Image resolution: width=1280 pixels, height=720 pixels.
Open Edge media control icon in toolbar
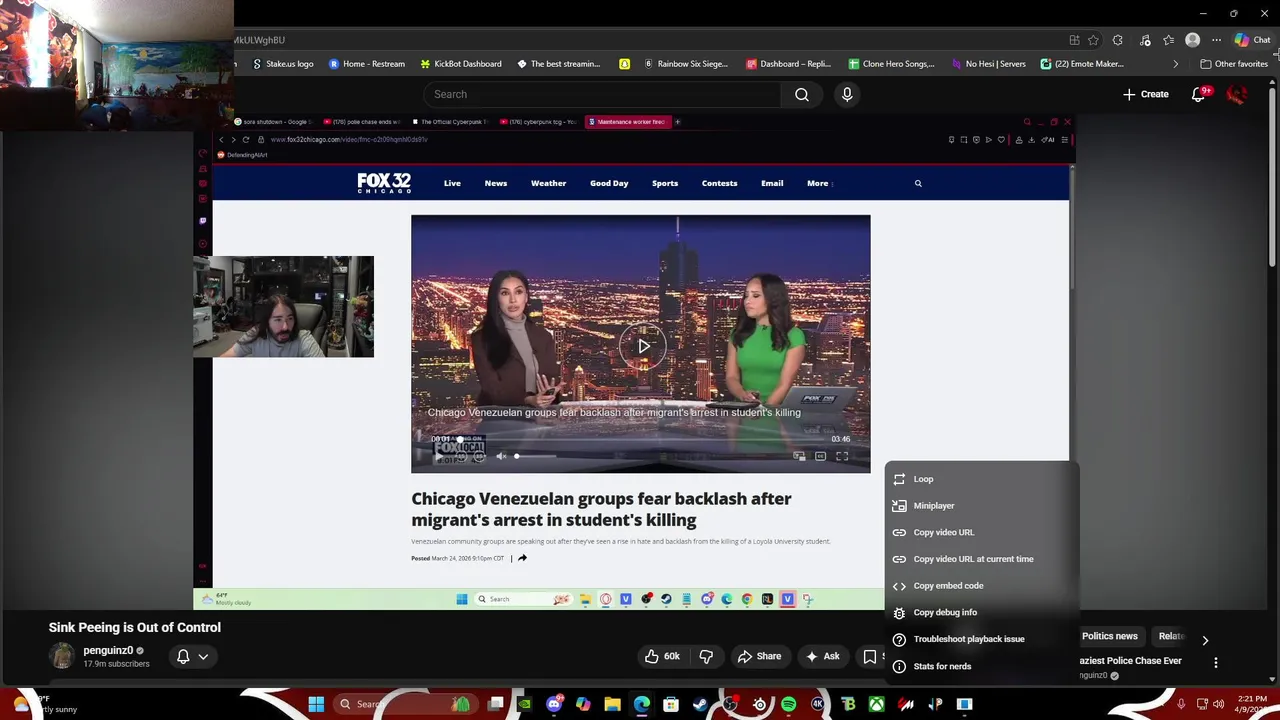pos(1143,40)
